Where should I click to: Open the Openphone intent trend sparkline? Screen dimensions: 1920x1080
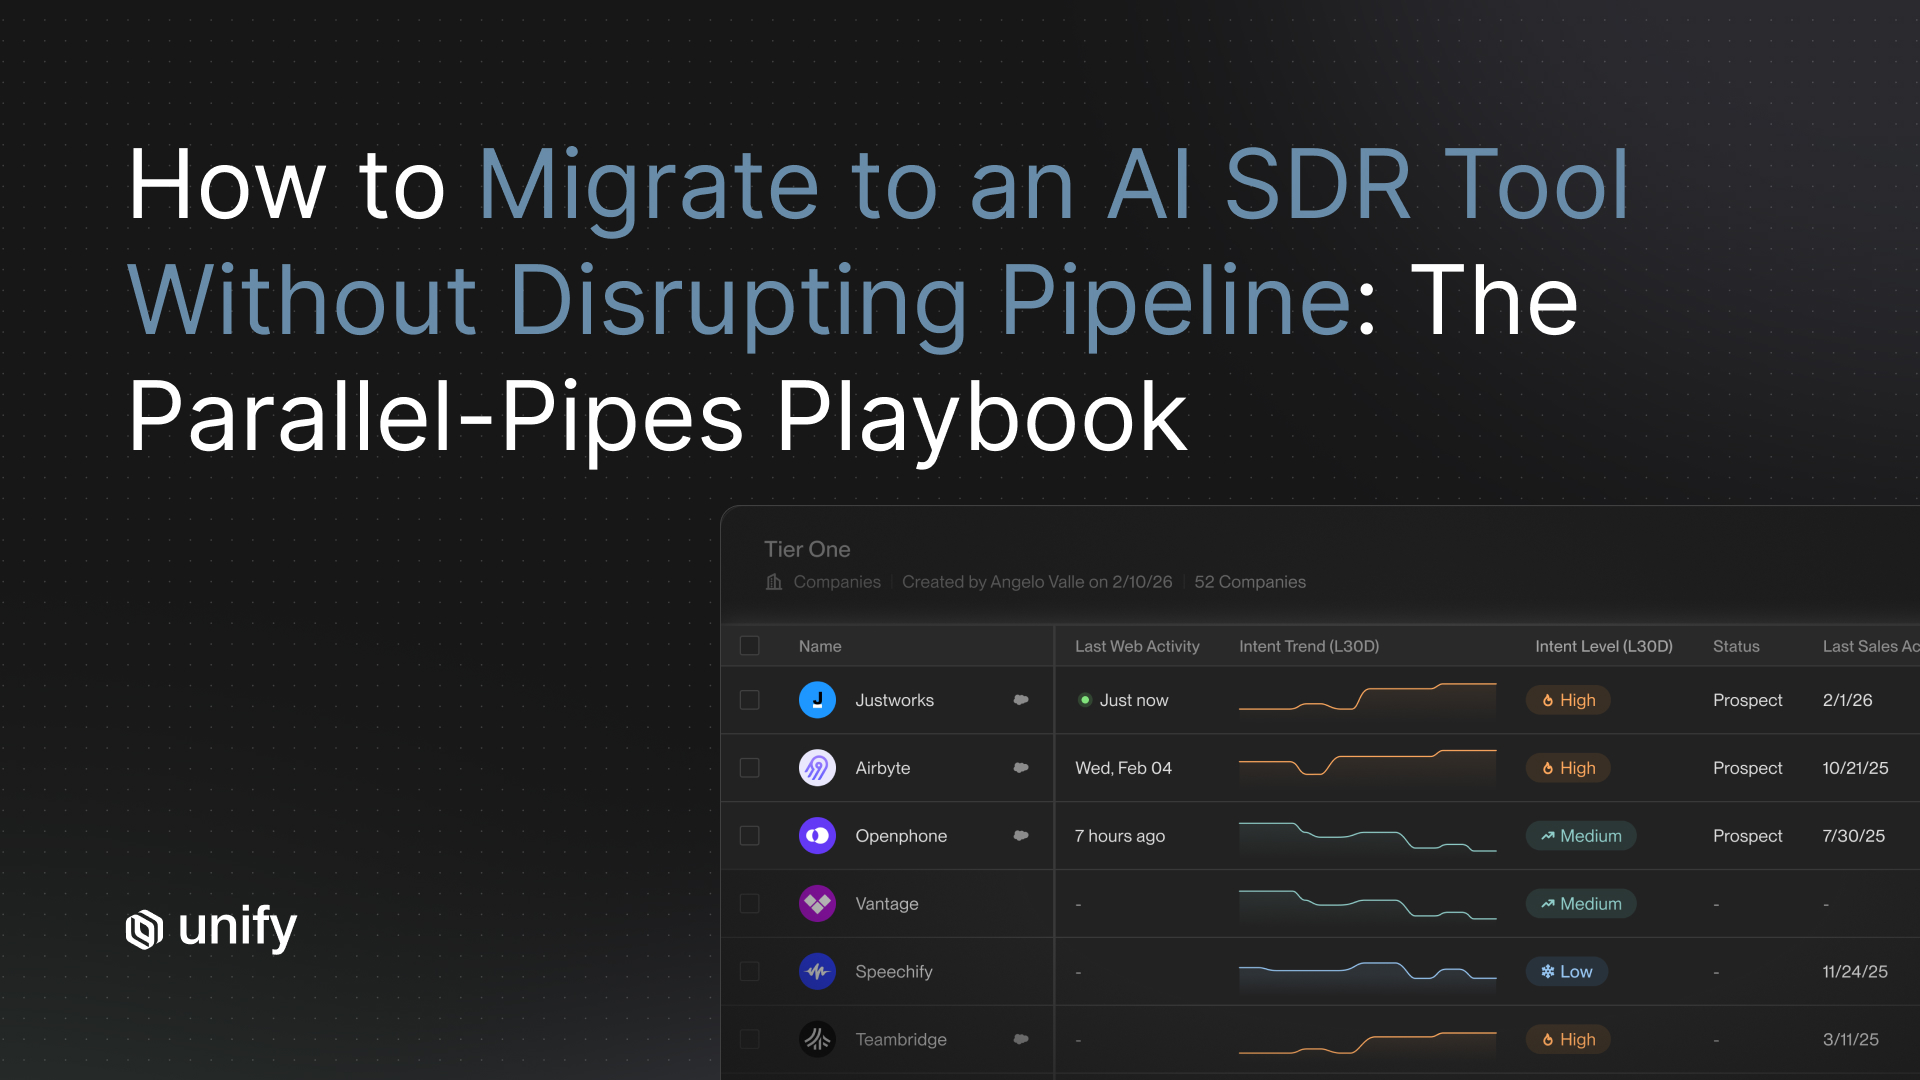[1367, 836]
